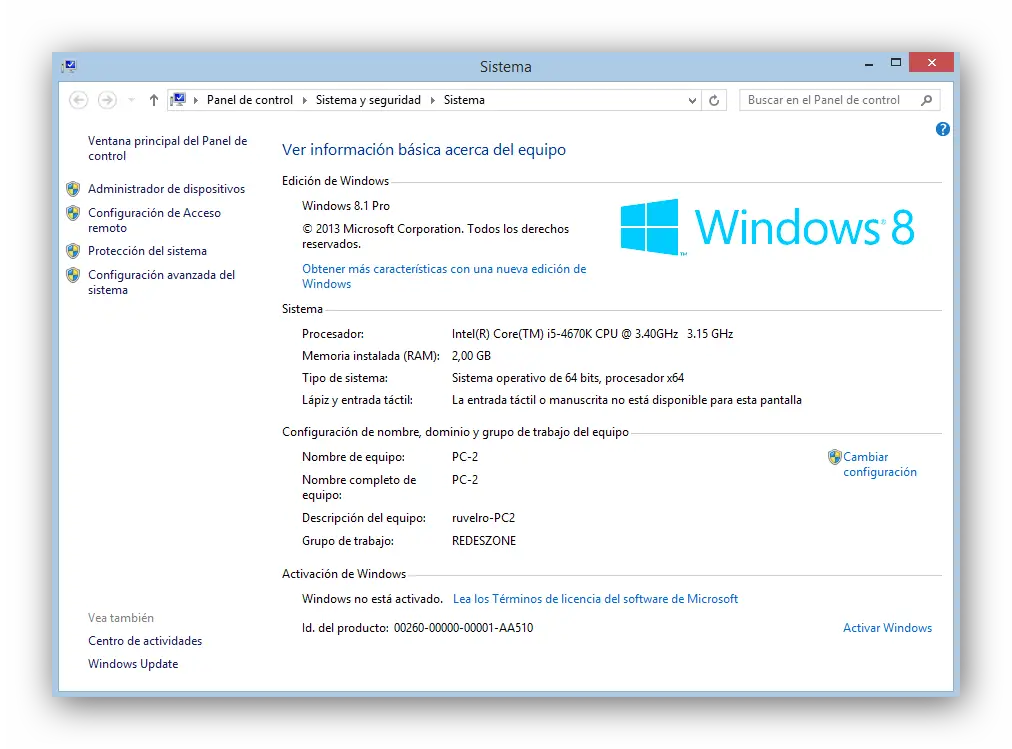Close the Sistema window
1012x749 pixels.
(x=931, y=63)
